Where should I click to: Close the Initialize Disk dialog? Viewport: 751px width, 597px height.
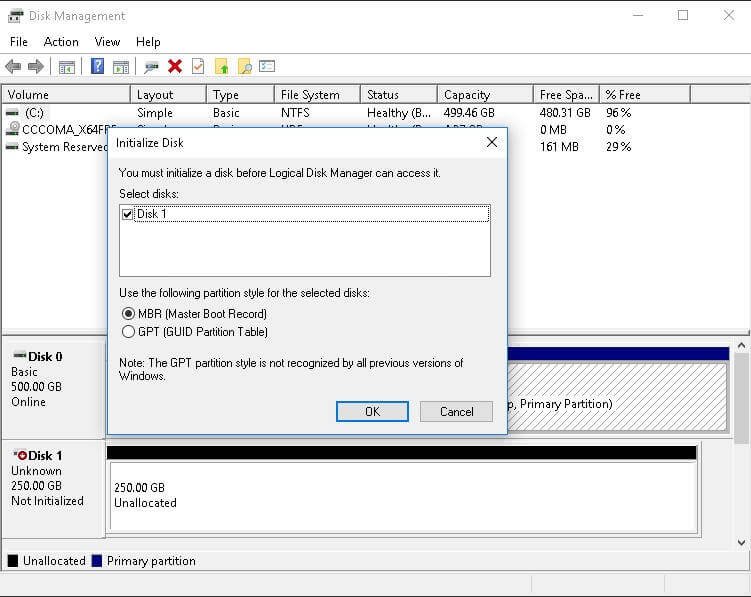492,142
